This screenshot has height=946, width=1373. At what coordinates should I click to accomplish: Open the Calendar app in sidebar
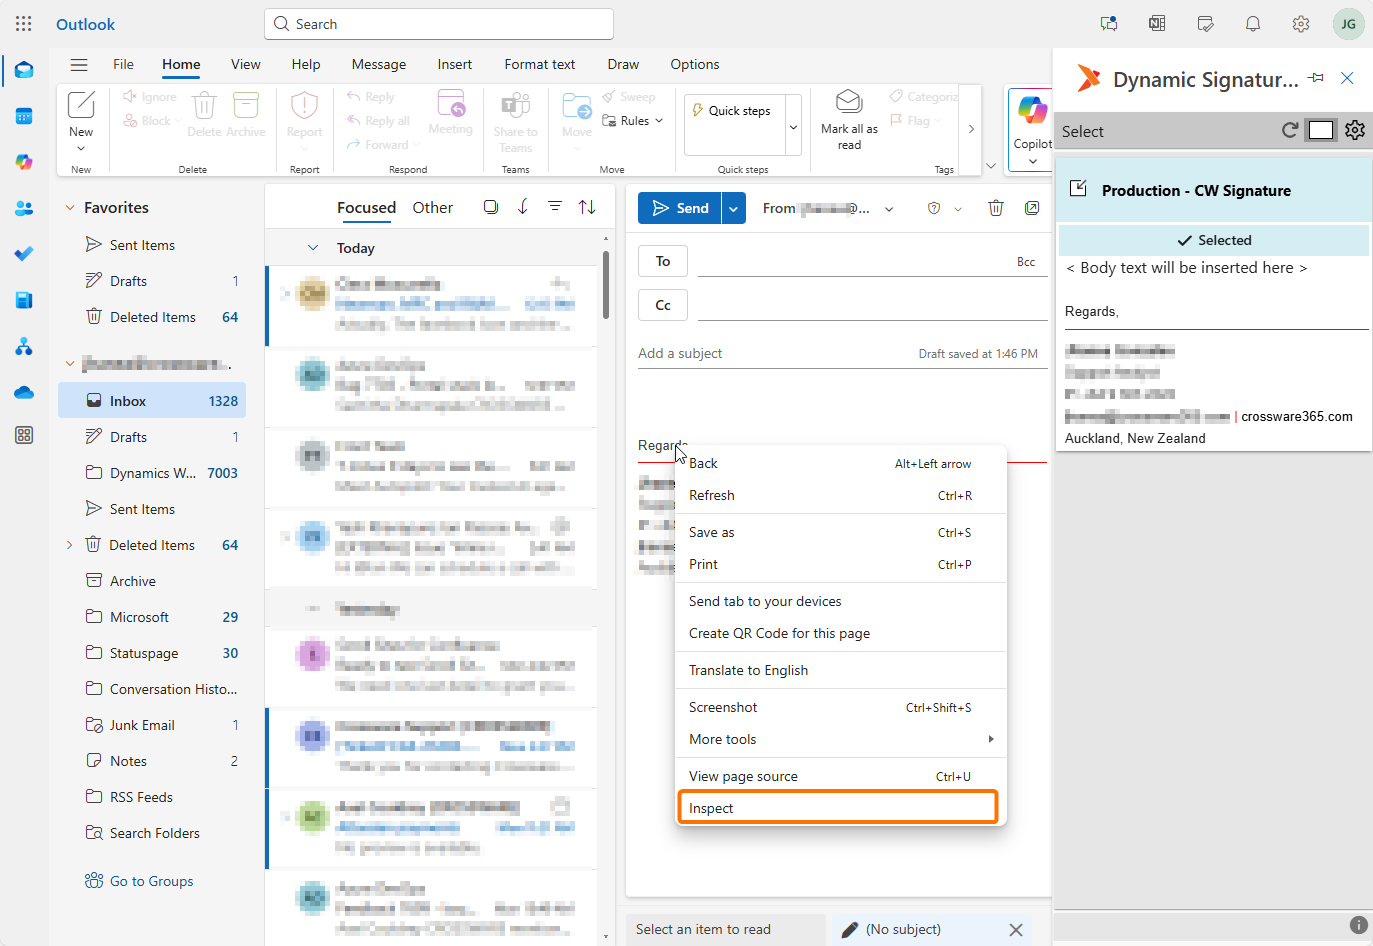pyautogui.click(x=24, y=116)
